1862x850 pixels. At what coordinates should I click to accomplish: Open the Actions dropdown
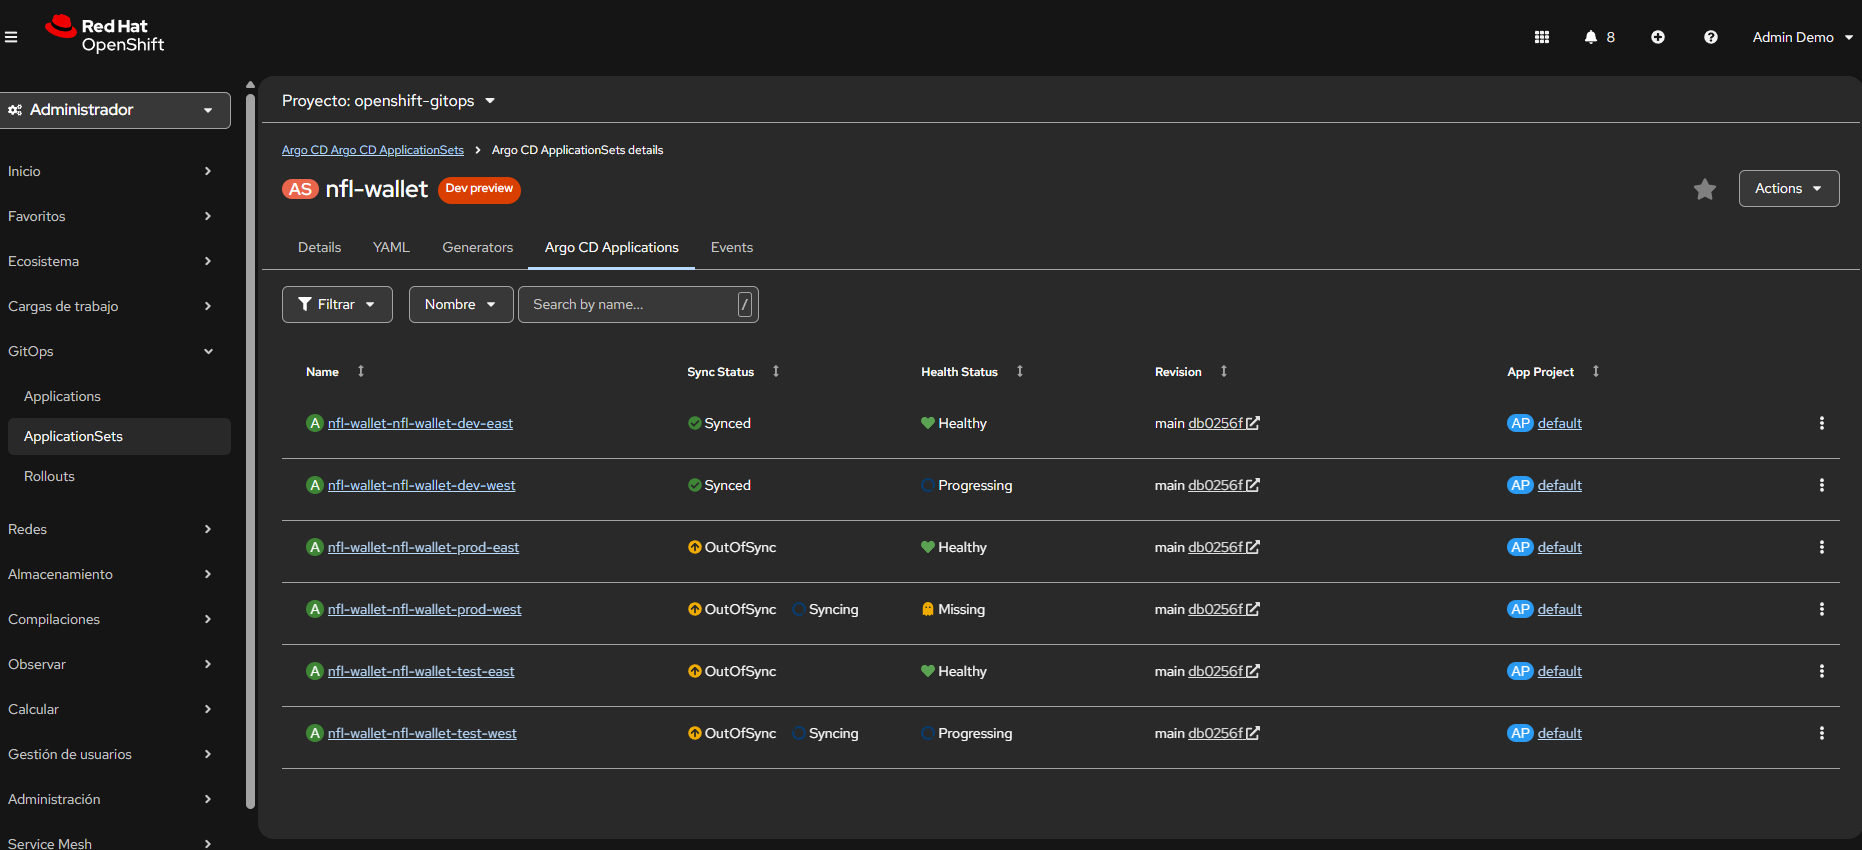coord(1788,188)
